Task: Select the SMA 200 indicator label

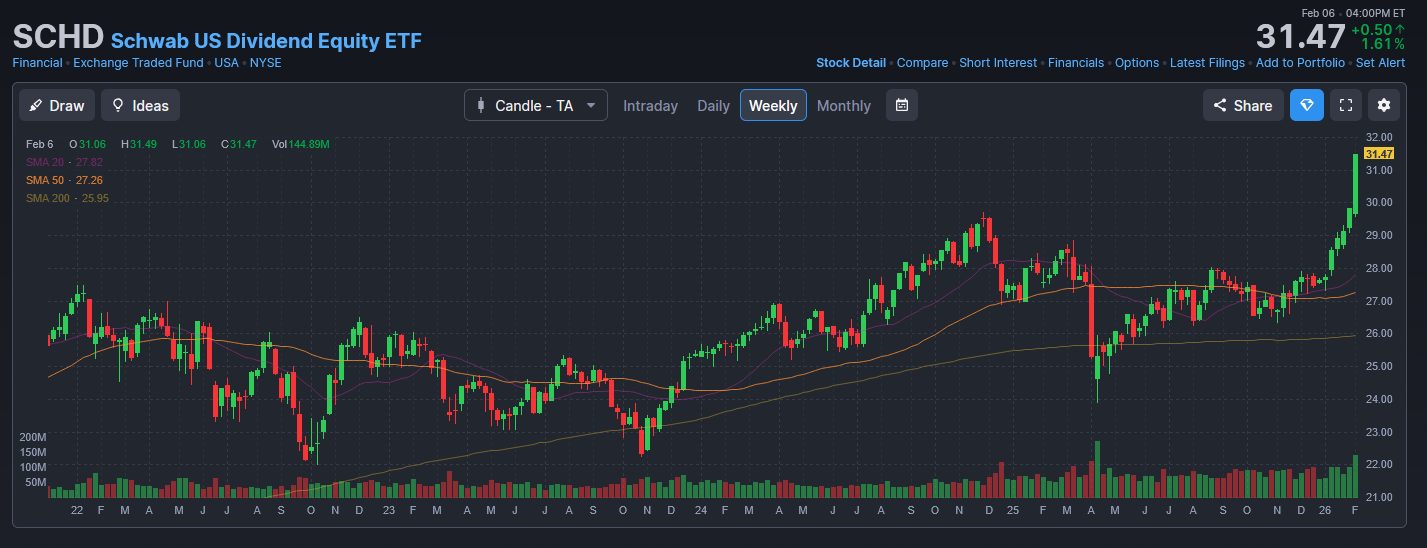Action: (x=67, y=198)
